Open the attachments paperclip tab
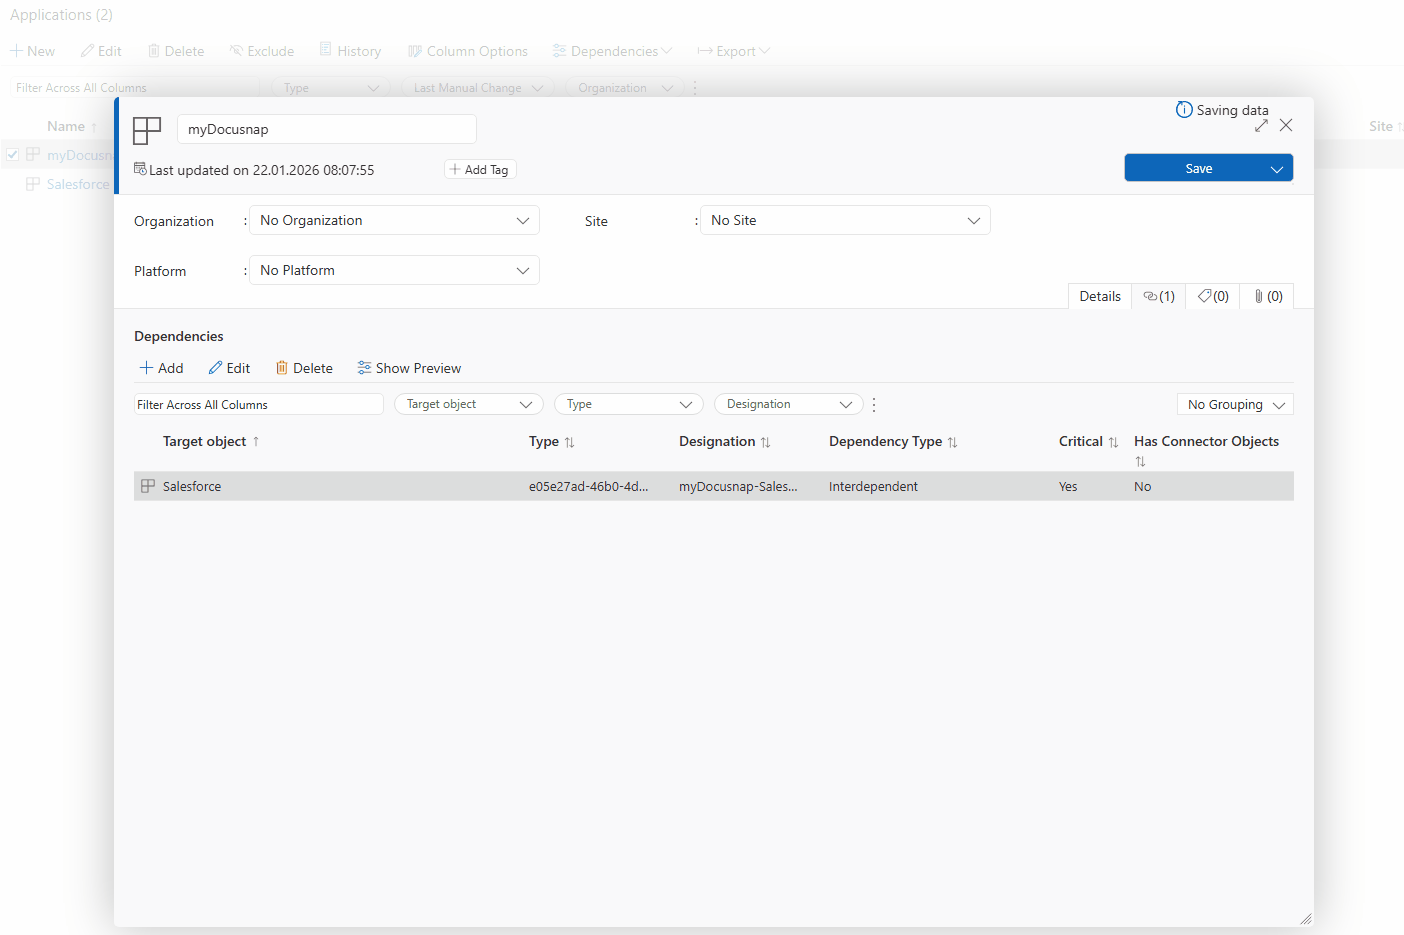Screen dimensions: 1404x935 pyautogui.click(x=1266, y=296)
